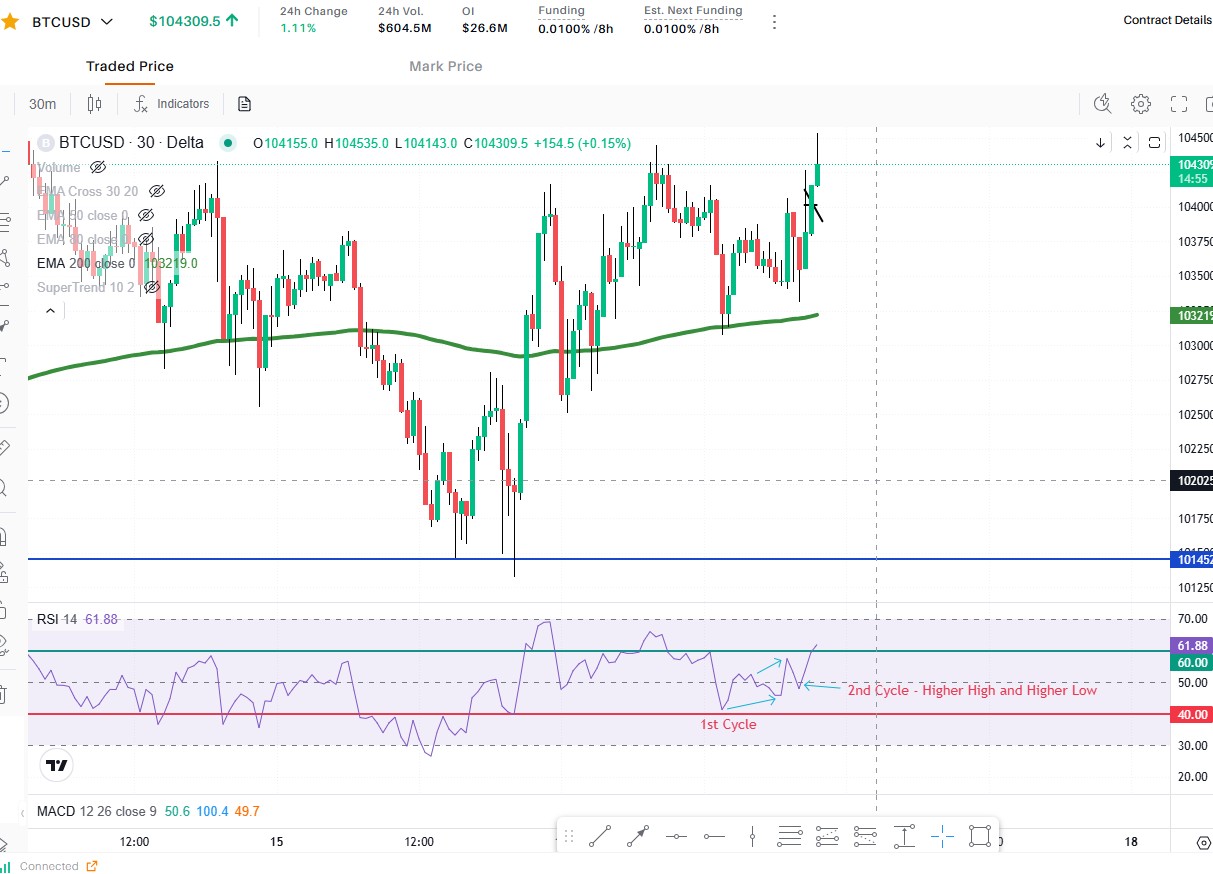Select the Traded Price tab
1213x874 pixels.
pyautogui.click(x=129, y=66)
